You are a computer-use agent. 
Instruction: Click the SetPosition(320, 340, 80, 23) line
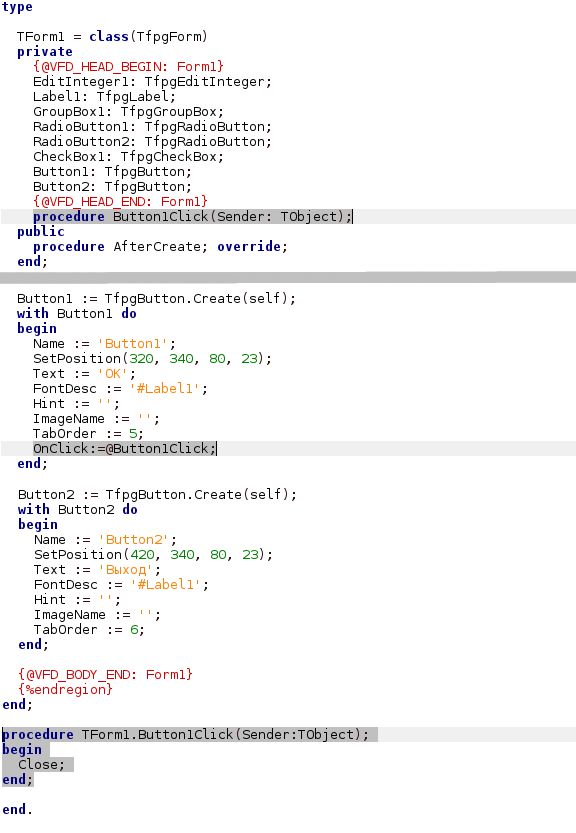[x=153, y=358]
